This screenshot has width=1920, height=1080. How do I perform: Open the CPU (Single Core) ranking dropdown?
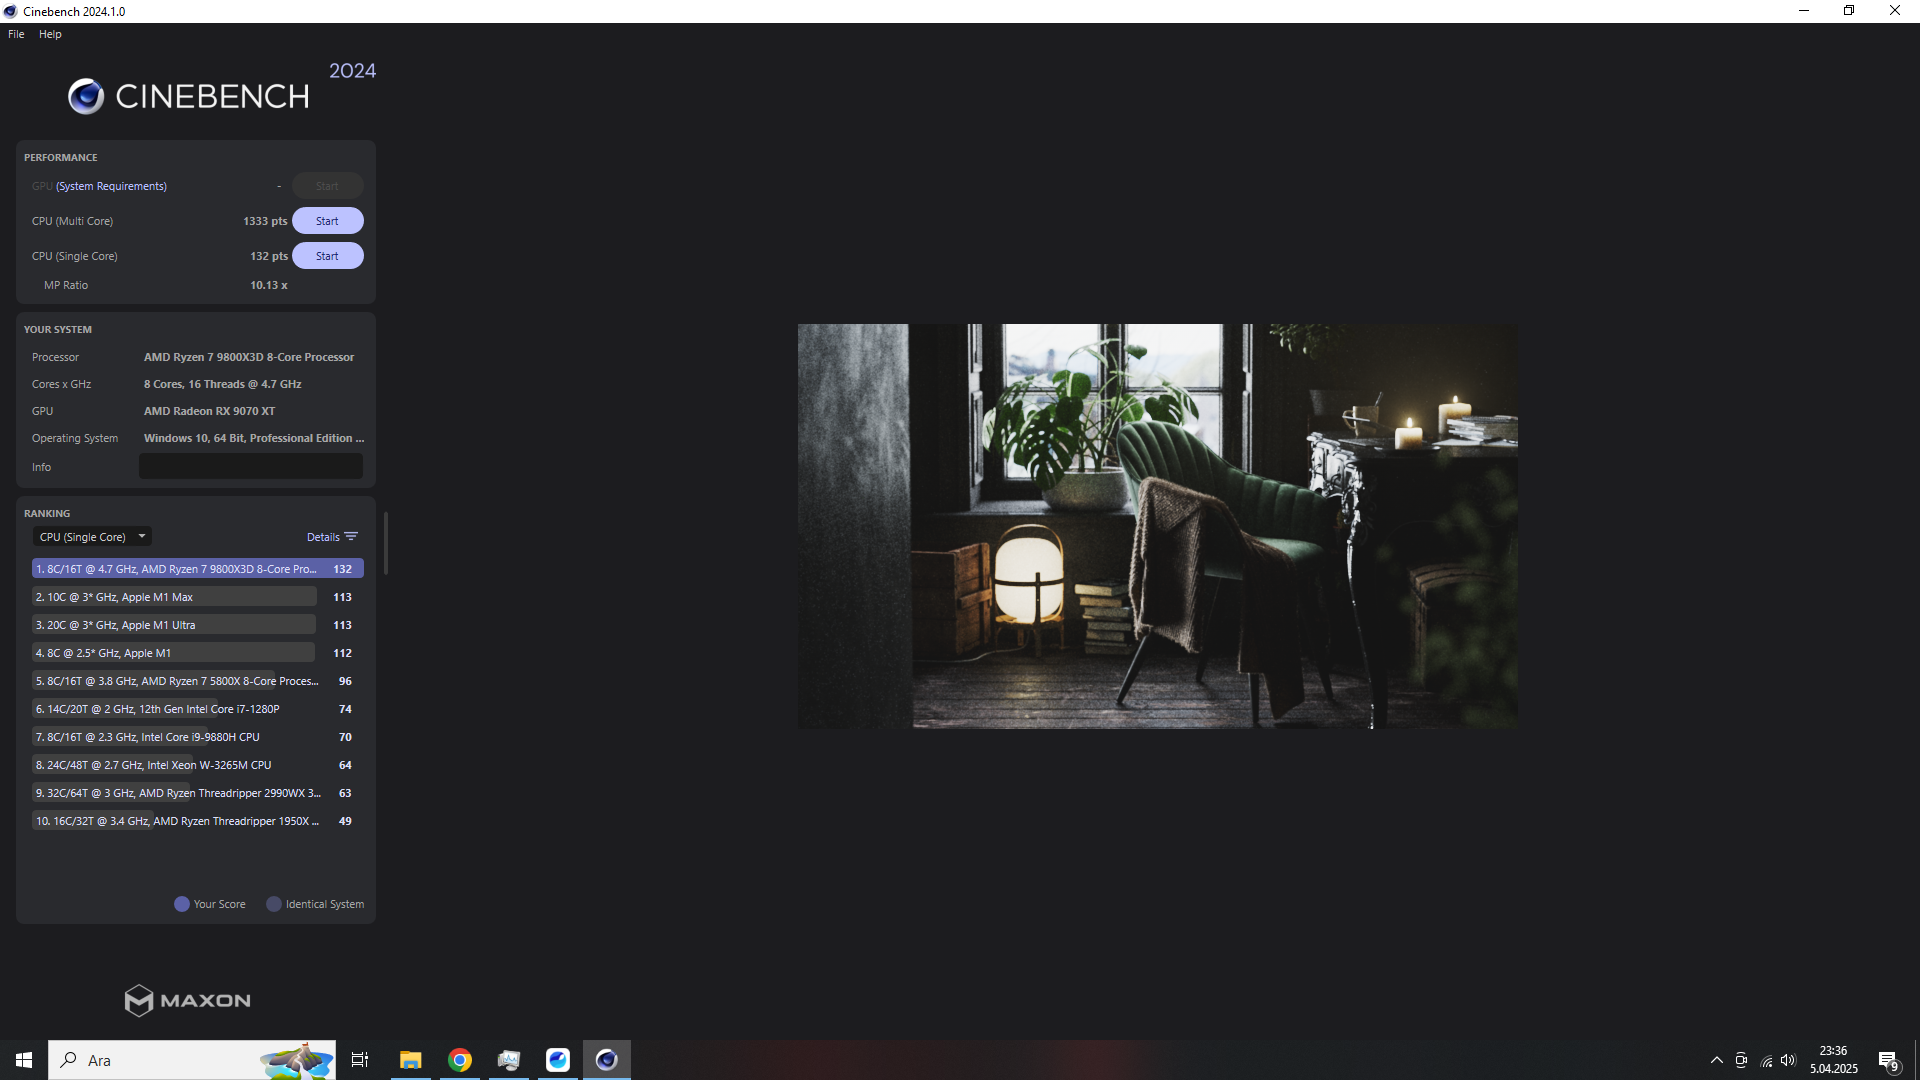[x=92, y=537]
